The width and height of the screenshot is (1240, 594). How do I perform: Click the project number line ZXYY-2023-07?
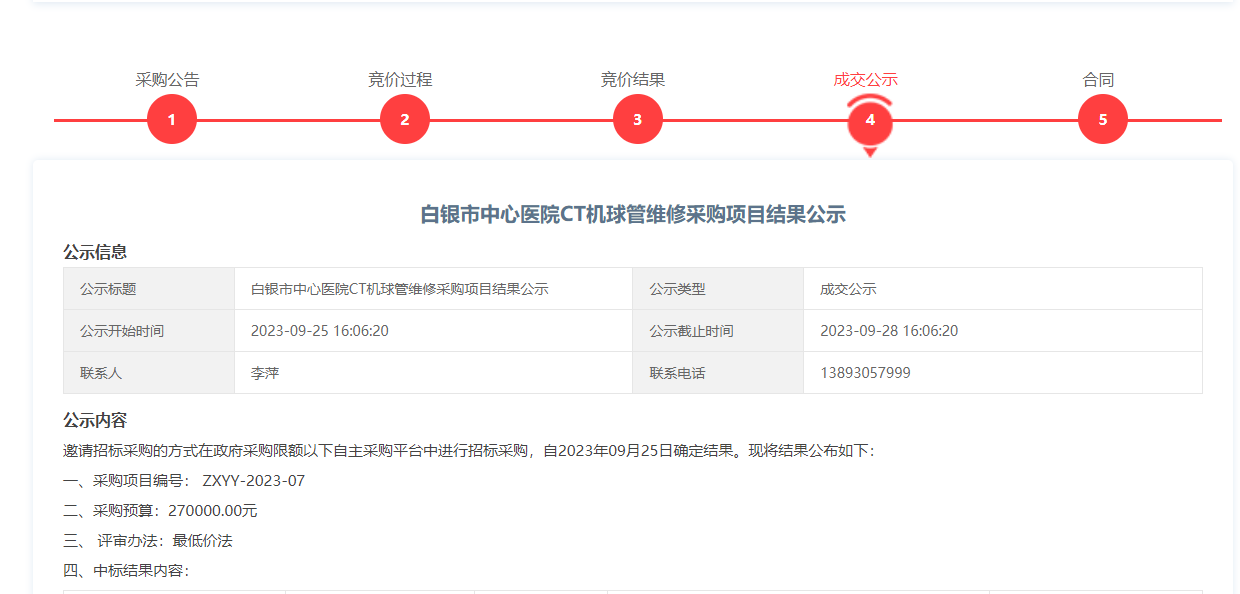click(x=184, y=481)
